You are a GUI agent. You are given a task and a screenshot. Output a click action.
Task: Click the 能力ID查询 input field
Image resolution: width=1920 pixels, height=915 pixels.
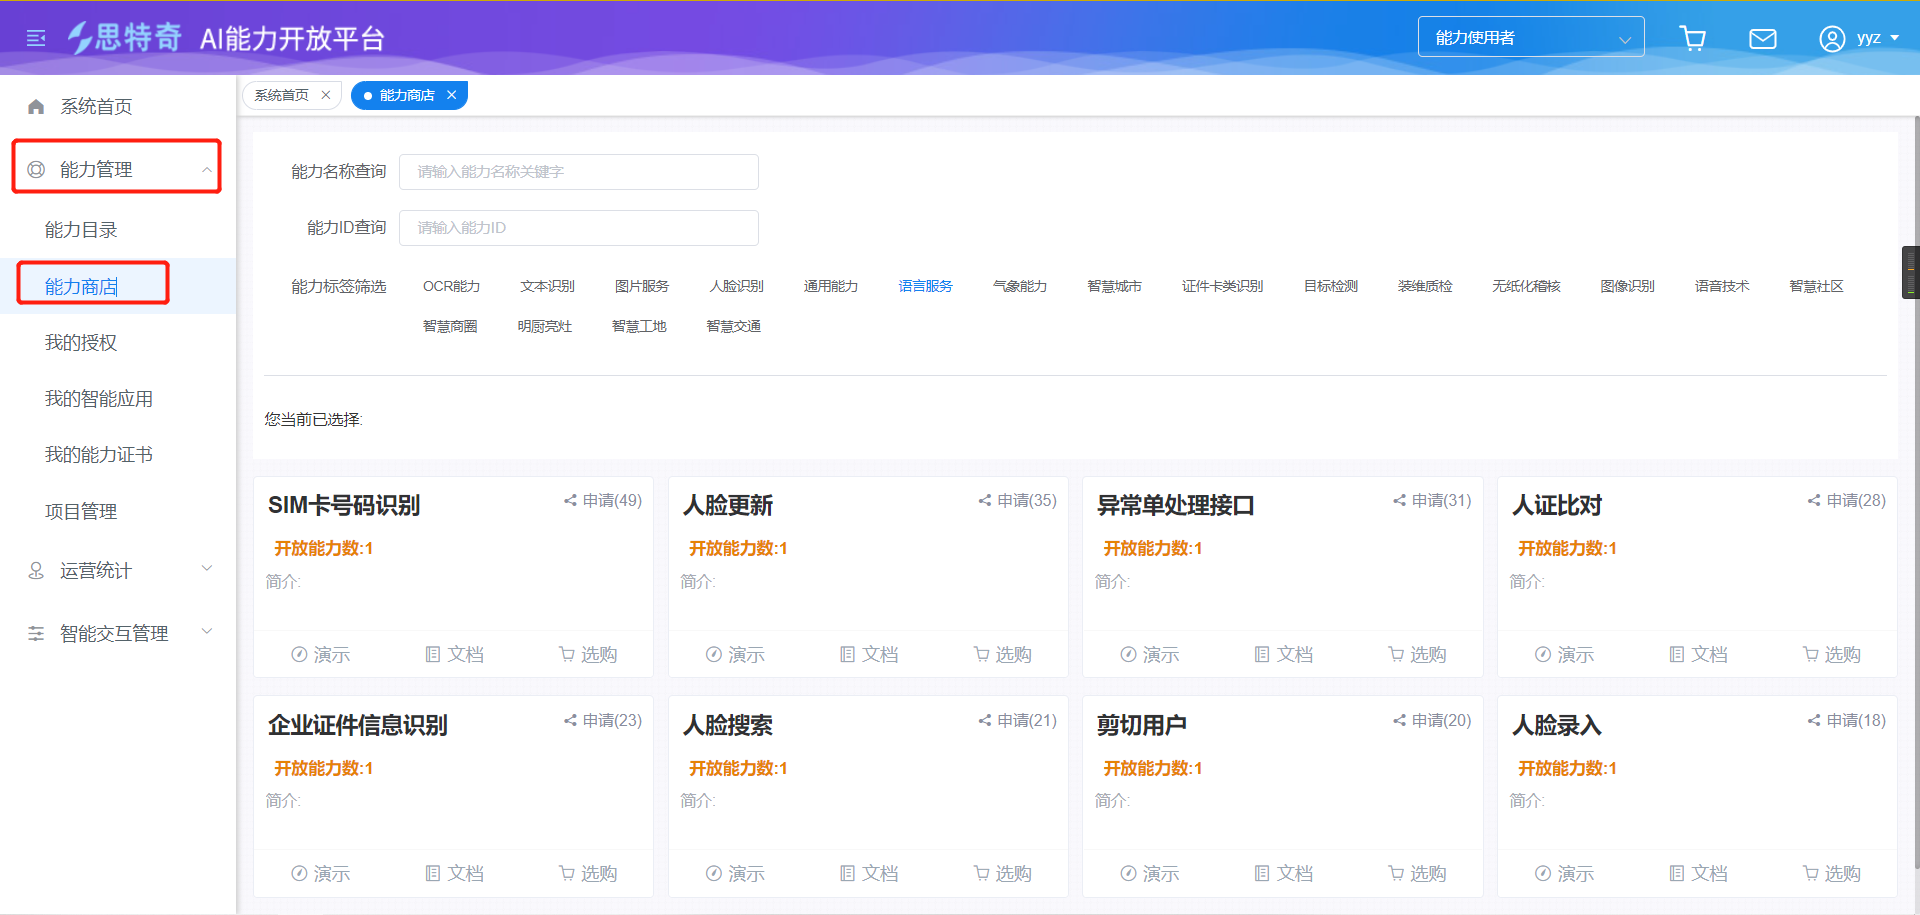click(579, 228)
